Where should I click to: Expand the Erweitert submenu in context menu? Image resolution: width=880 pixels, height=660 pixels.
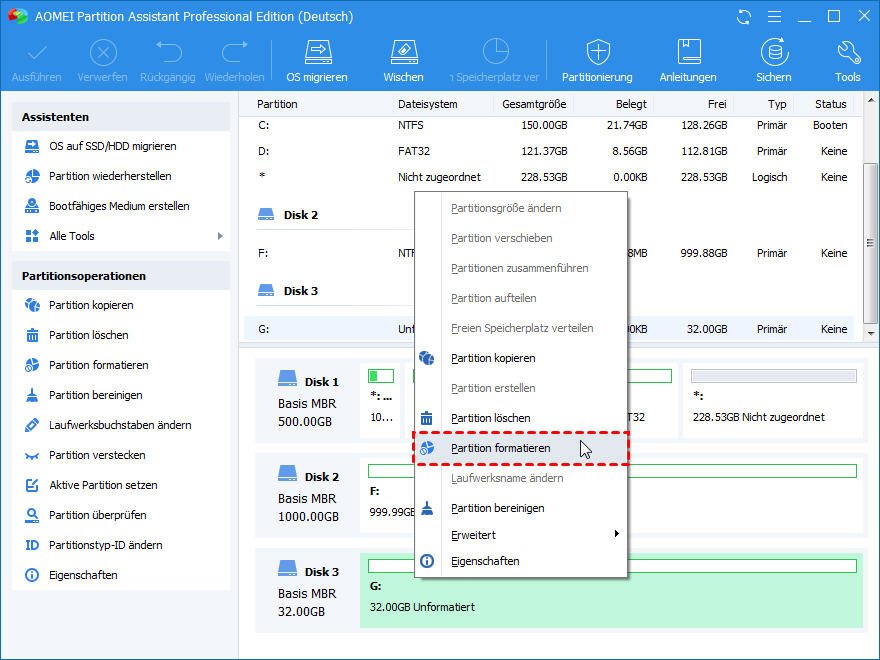click(x=521, y=535)
